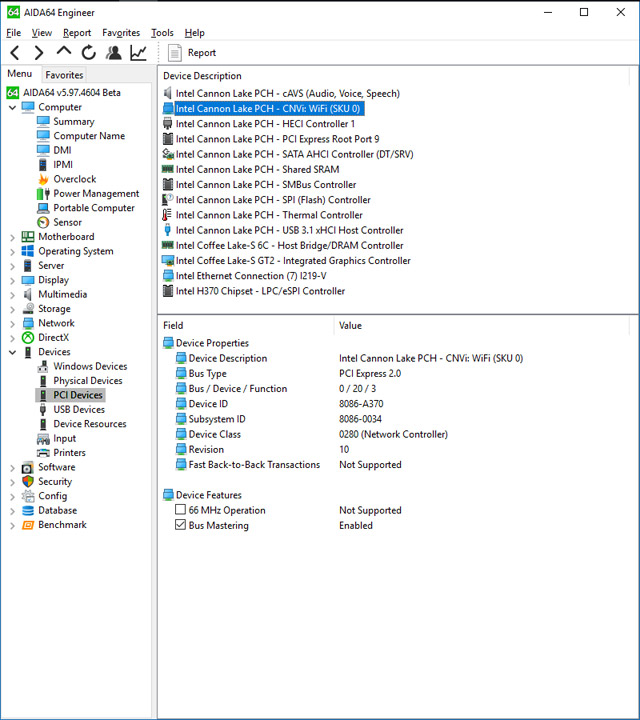The image size is (640, 720).
Task: Open the user profile toolbar icon
Action: tap(113, 53)
